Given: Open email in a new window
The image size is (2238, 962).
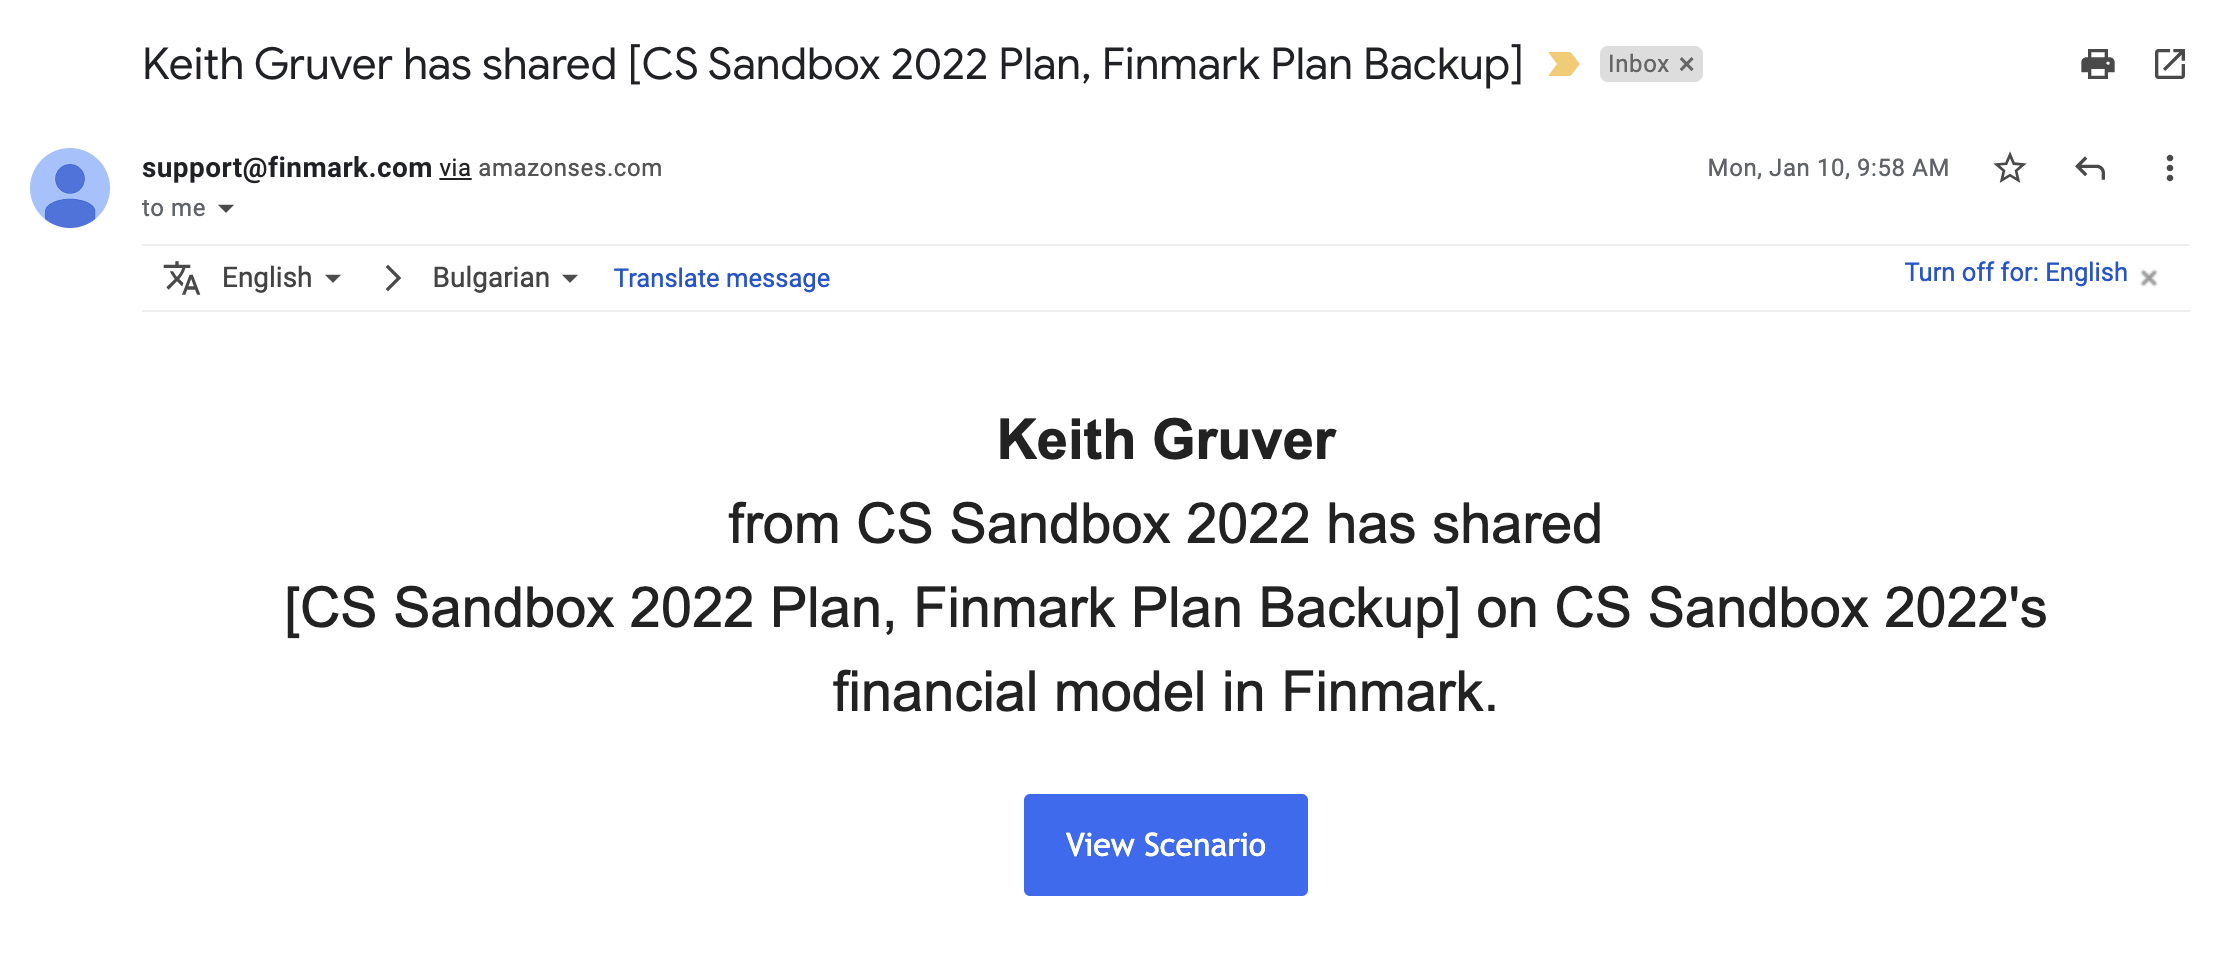Looking at the screenshot, I should [x=2169, y=64].
